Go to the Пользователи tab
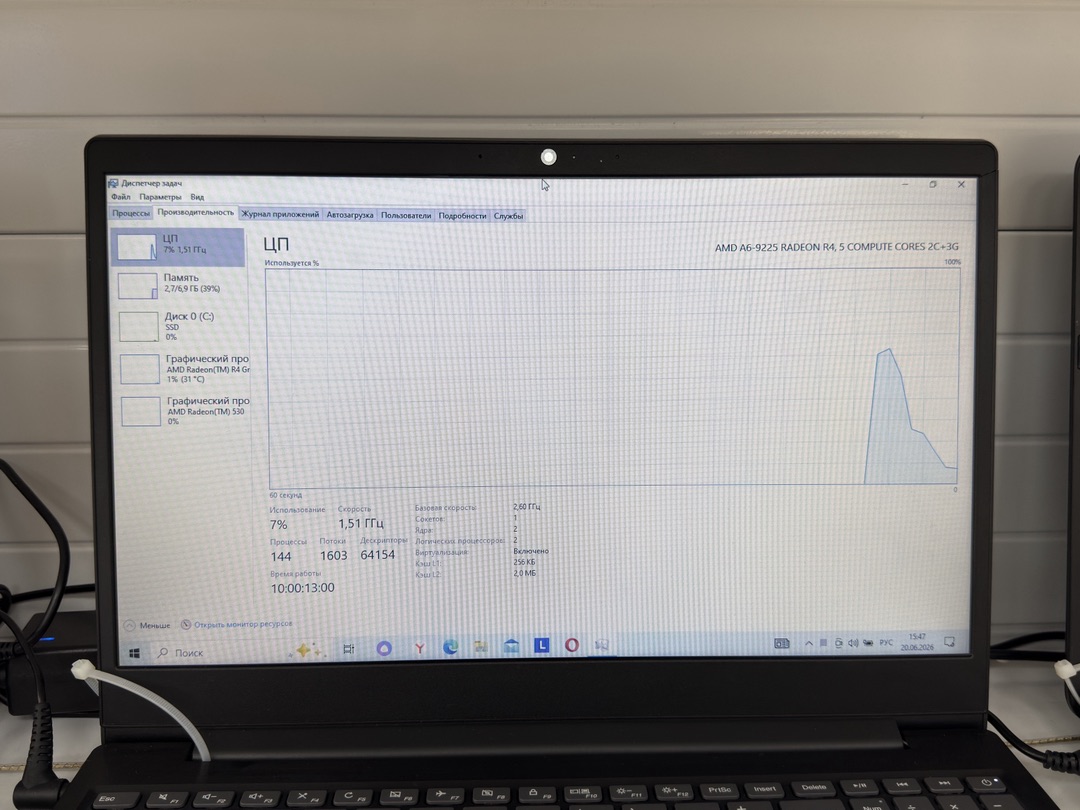This screenshot has width=1080, height=810. pos(406,216)
